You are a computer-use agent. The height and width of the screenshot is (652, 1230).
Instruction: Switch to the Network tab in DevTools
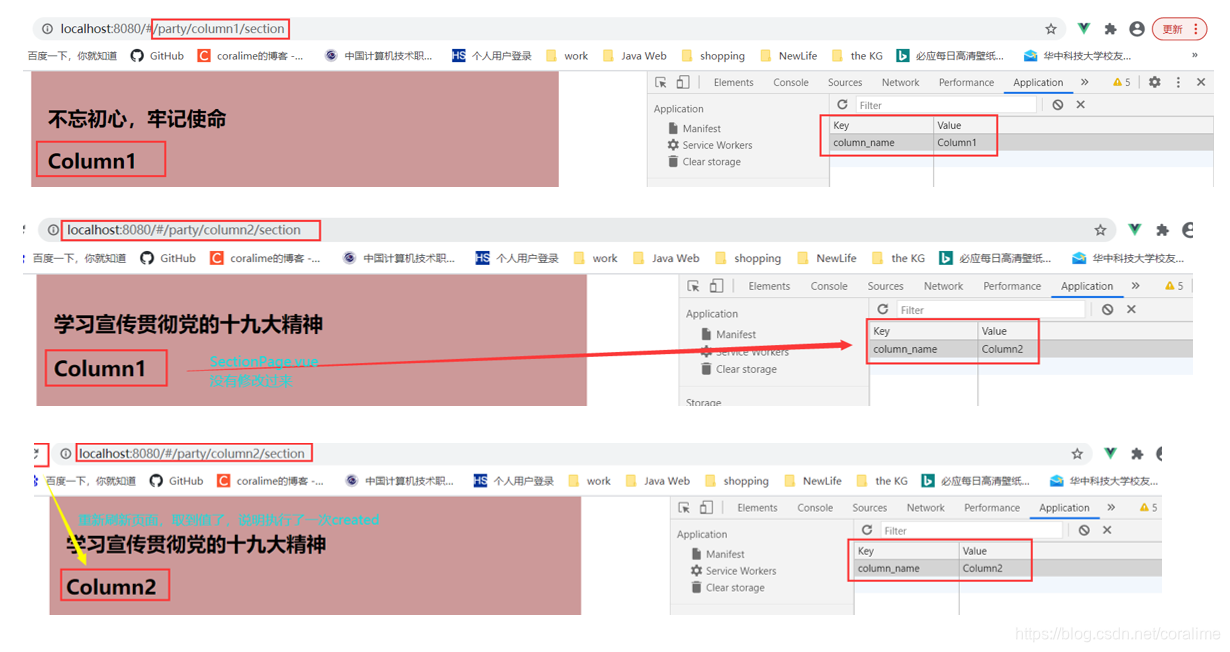click(900, 82)
